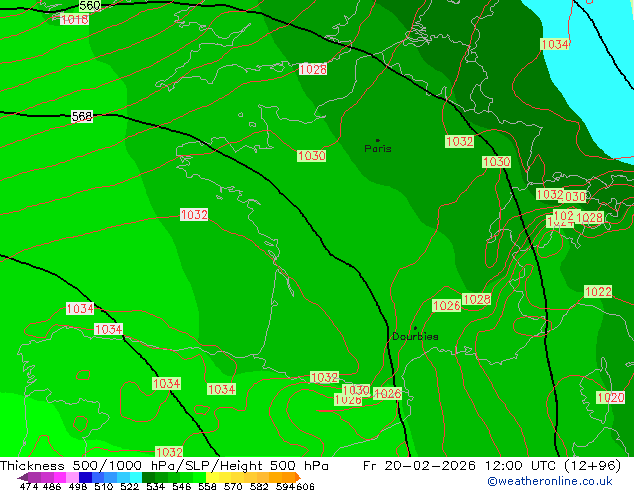Click the 1020 isobar label
Viewport: 634px width, 490px height.
point(611,397)
